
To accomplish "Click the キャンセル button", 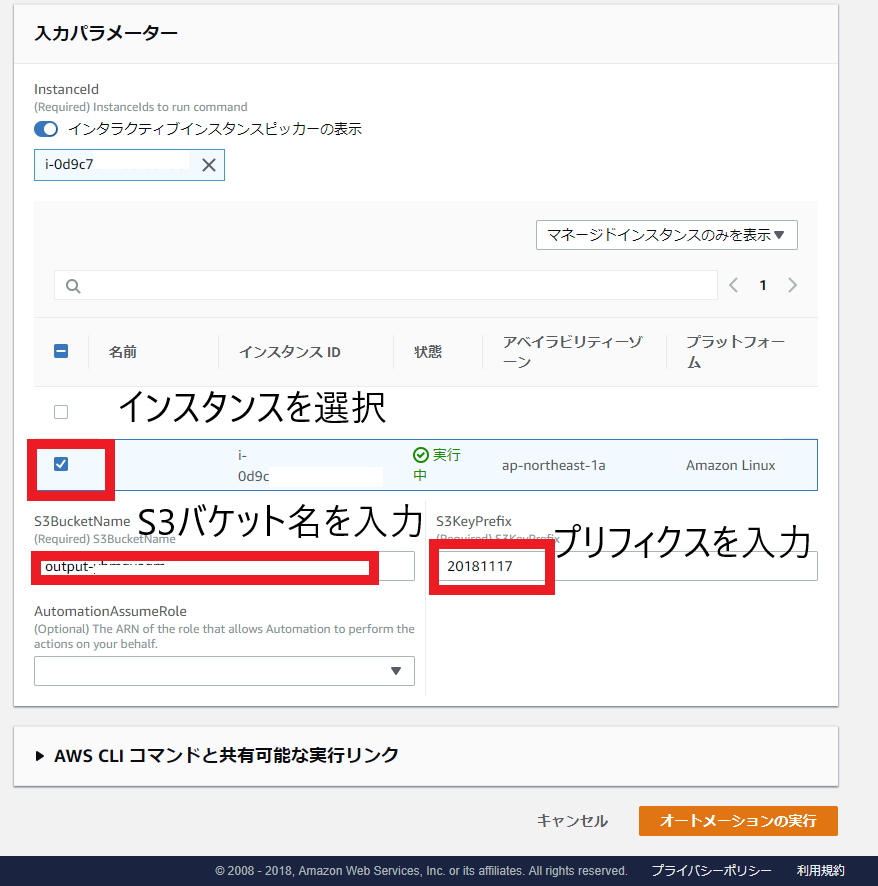I will click(572, 820).
